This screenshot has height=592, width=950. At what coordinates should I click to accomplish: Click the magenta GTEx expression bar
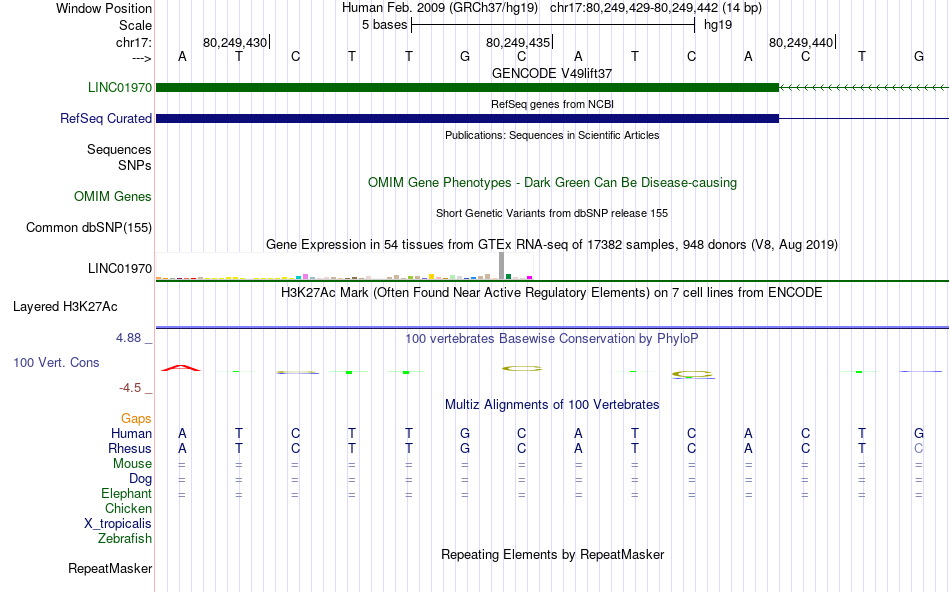click(x=530, y=278)
